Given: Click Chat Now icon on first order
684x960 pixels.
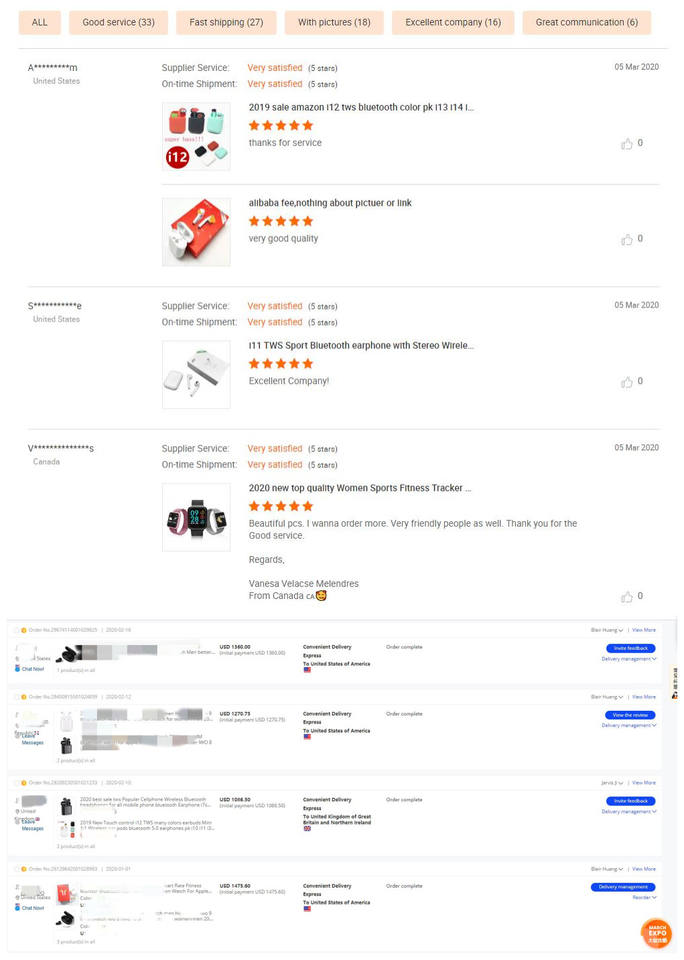Looking at the screenshot, I should pyautogui.click(x=17, y=668).
